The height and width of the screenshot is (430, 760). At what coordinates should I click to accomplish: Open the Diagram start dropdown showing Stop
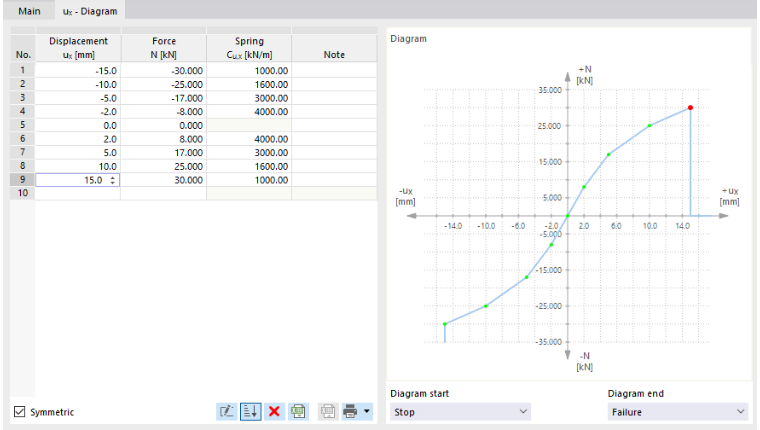pos(460,412)
